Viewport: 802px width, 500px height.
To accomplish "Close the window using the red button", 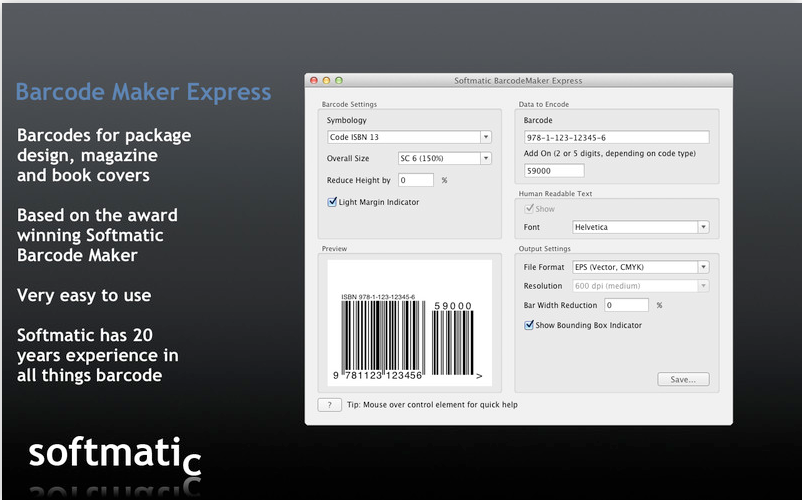I will 314,80.
